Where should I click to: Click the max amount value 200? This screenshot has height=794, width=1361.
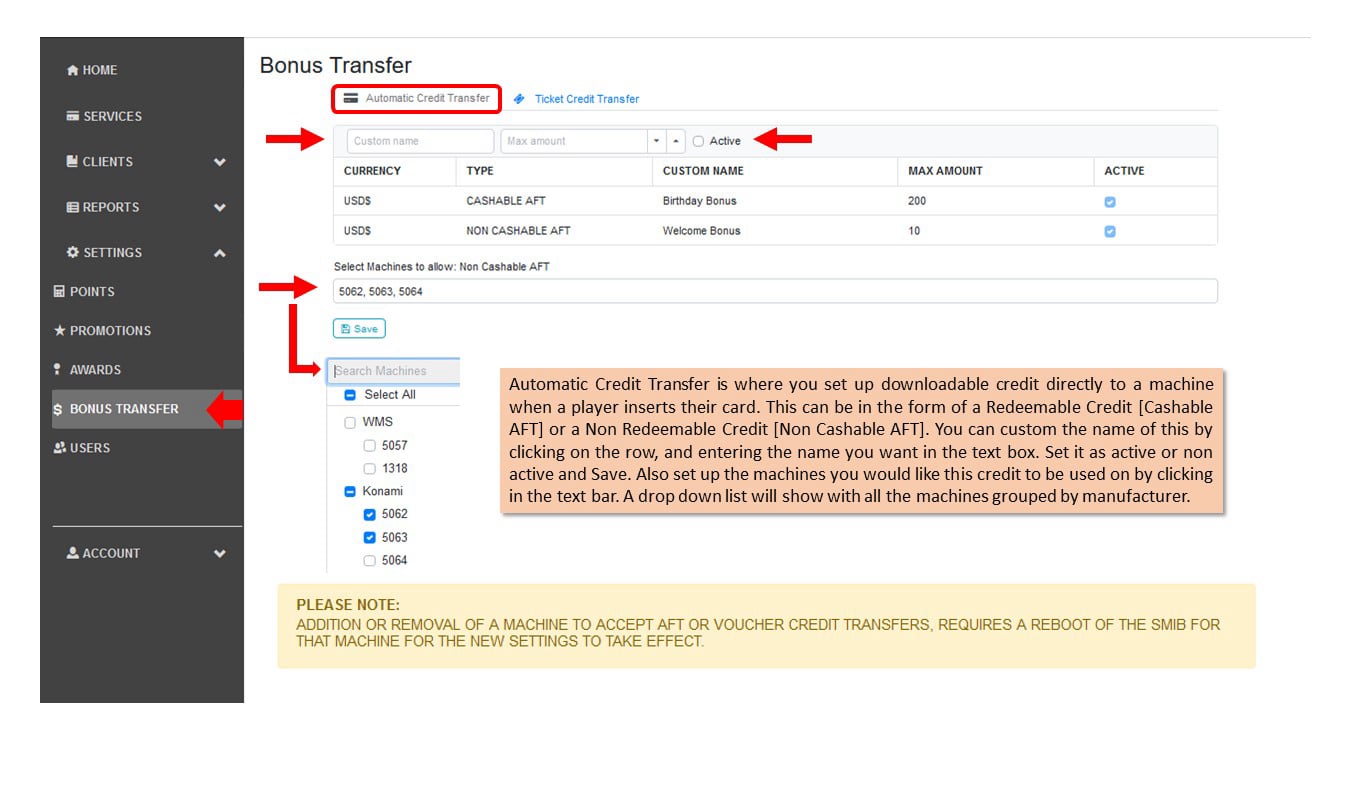pos(917,201)
